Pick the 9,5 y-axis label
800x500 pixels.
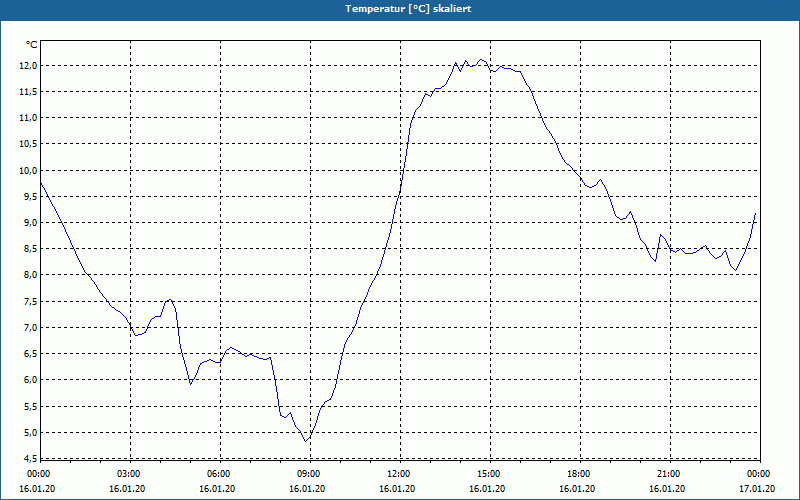(31, 196)
